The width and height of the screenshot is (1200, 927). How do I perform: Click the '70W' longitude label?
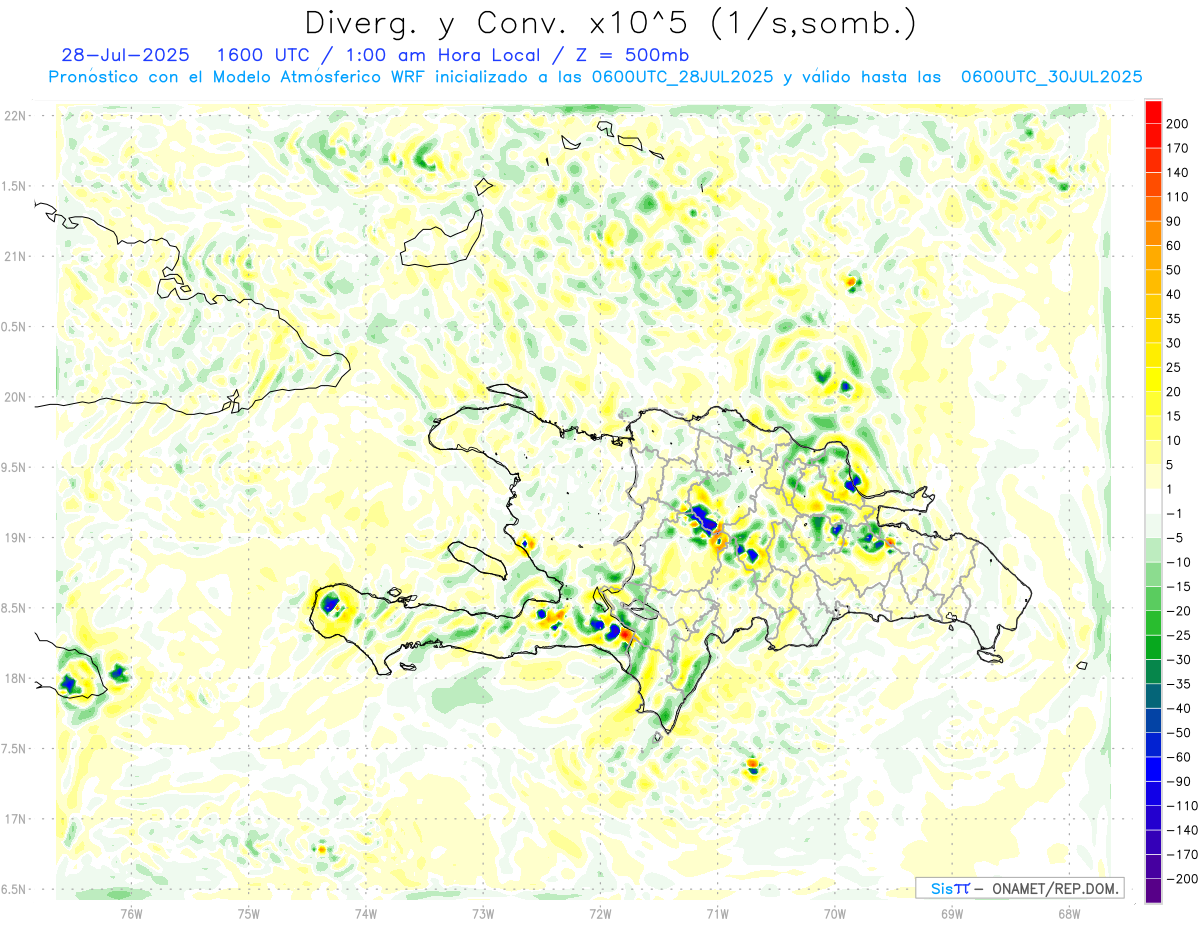[x=834, y=913]
